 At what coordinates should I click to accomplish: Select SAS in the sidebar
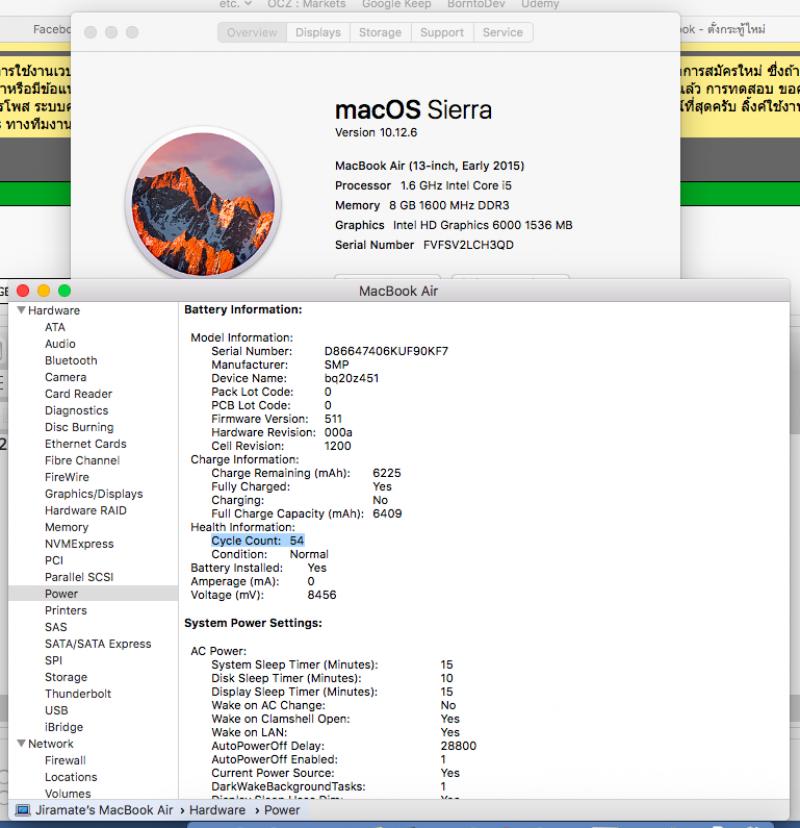pos(56,627)
